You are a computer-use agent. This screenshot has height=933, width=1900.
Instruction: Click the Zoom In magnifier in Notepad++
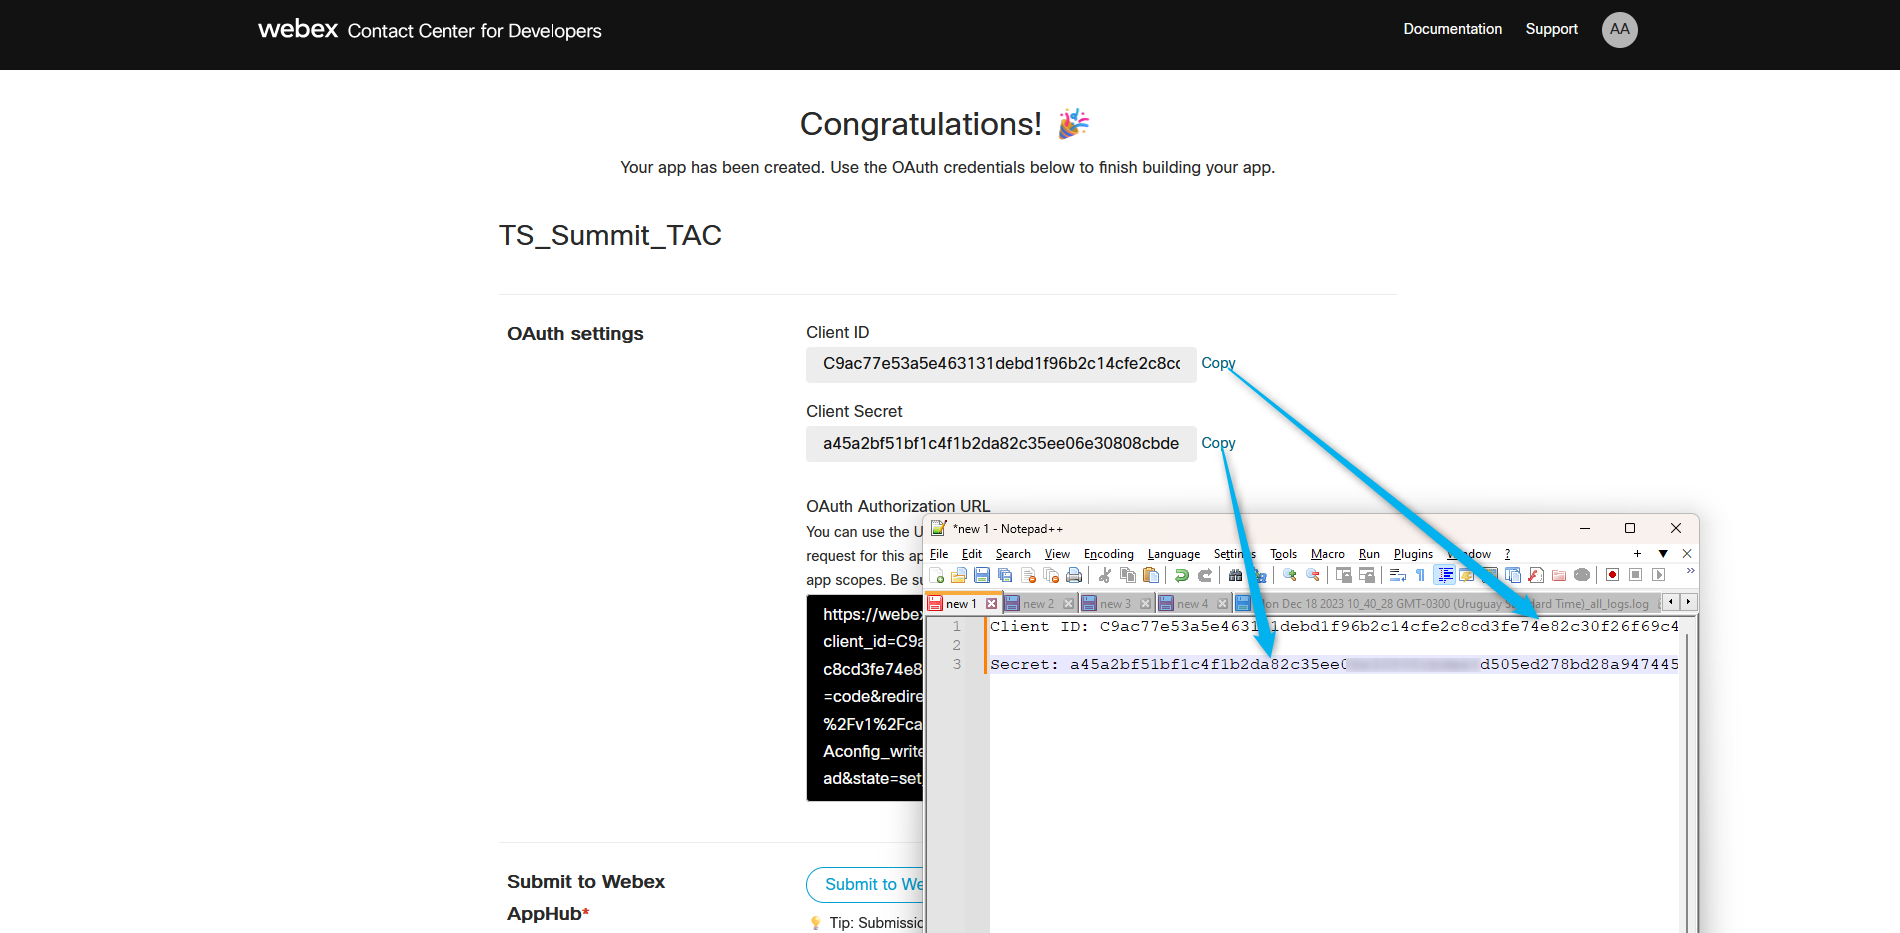point(1290,575)
